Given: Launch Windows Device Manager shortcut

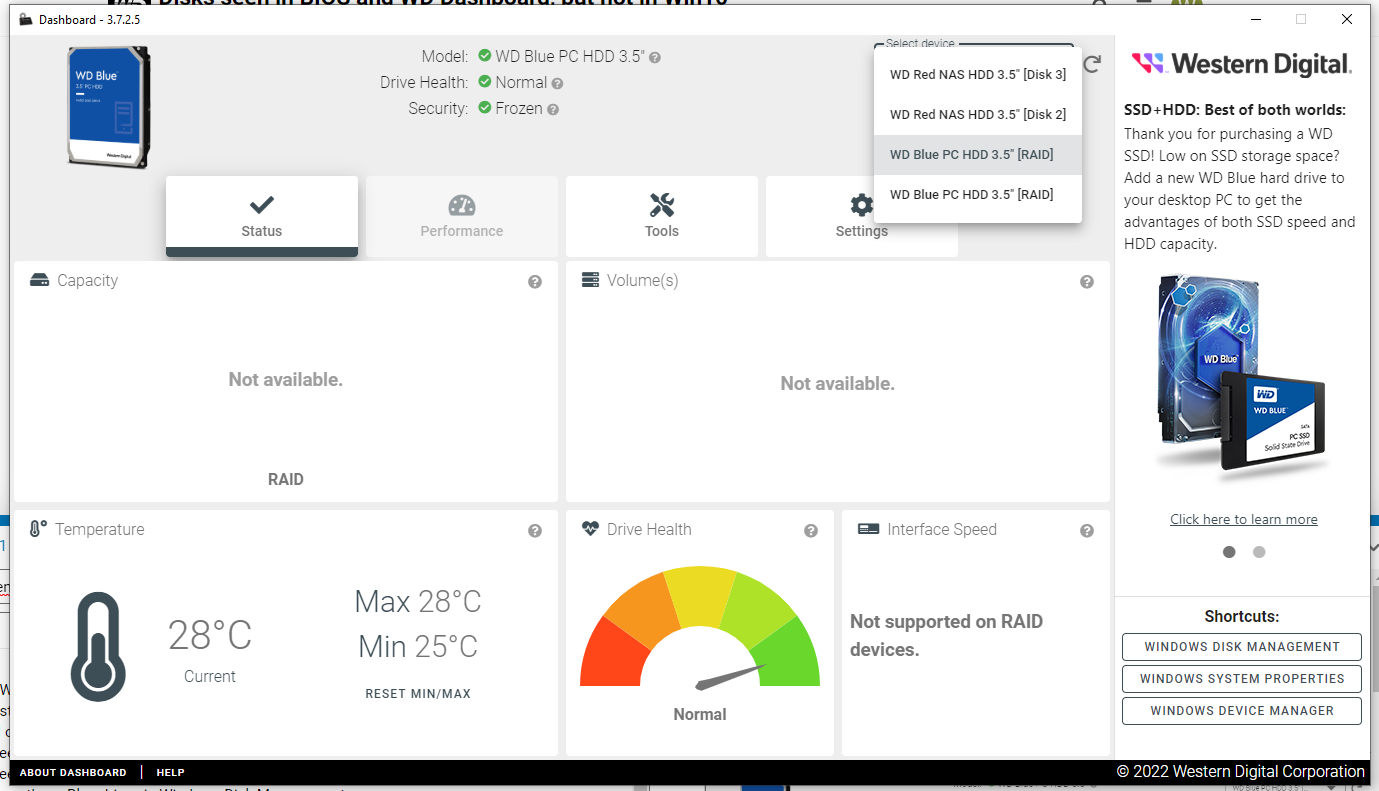Looking at the screenshot, I should coord(1242,711).
